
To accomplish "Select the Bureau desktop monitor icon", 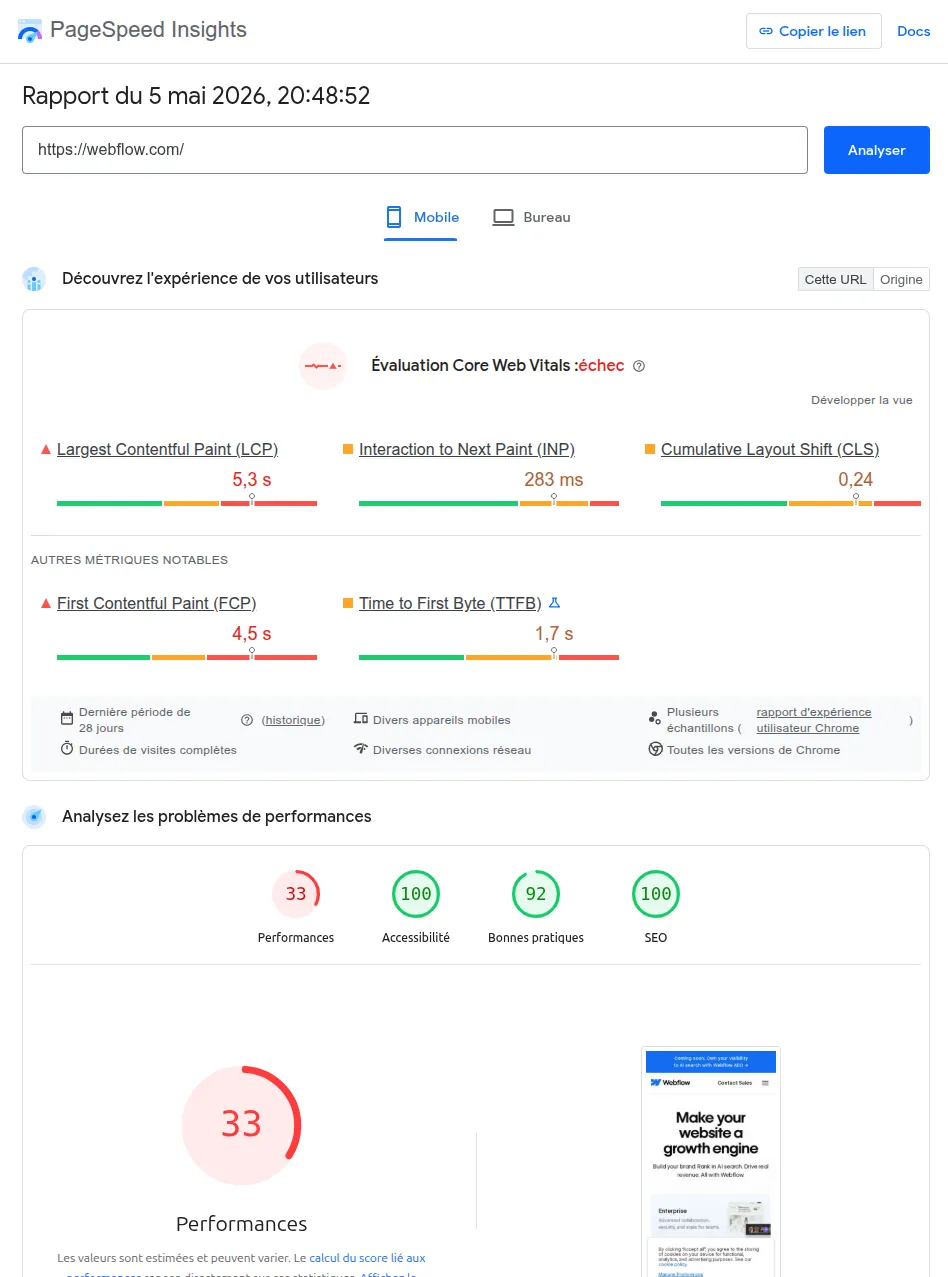I will (503, 217).
